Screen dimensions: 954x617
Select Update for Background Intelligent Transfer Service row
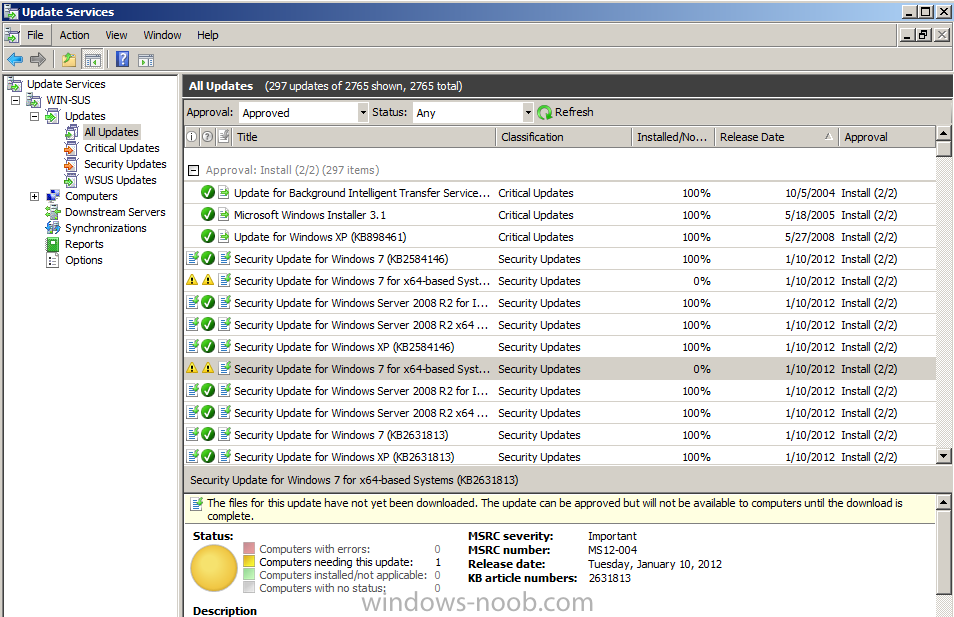(x=560, y=193)
